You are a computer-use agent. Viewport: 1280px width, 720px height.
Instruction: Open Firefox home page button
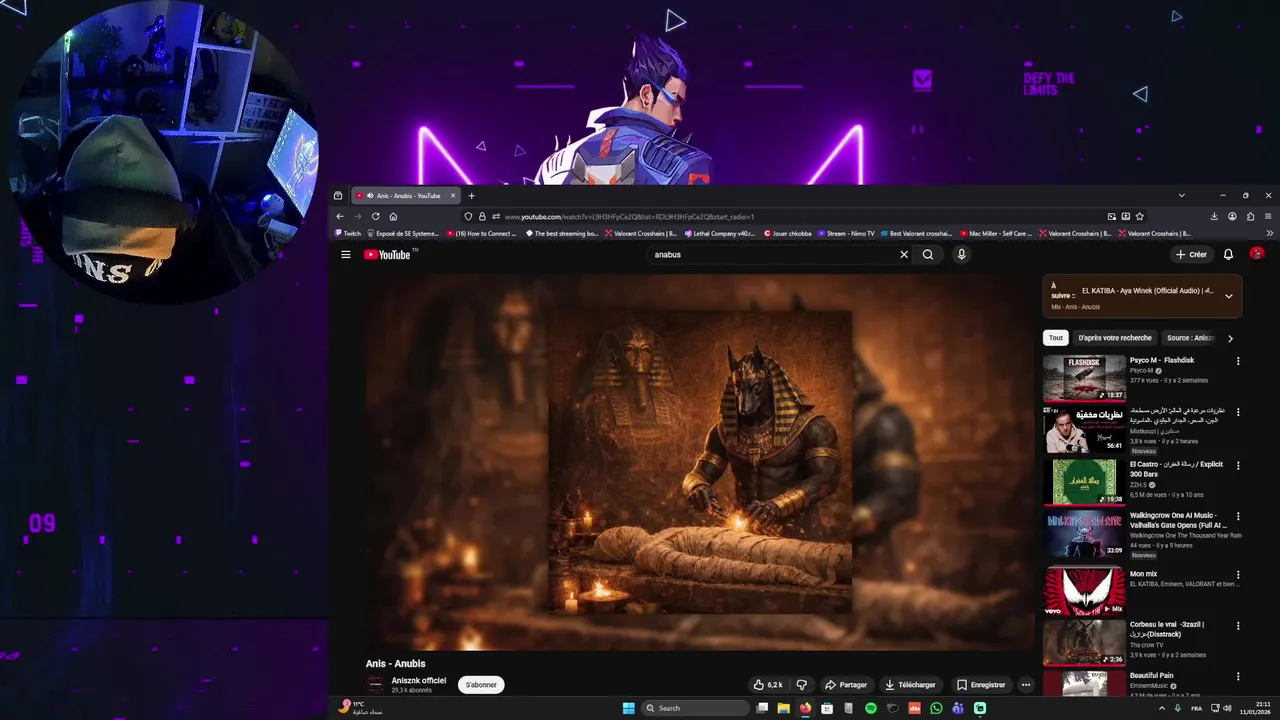pos(393,216)
